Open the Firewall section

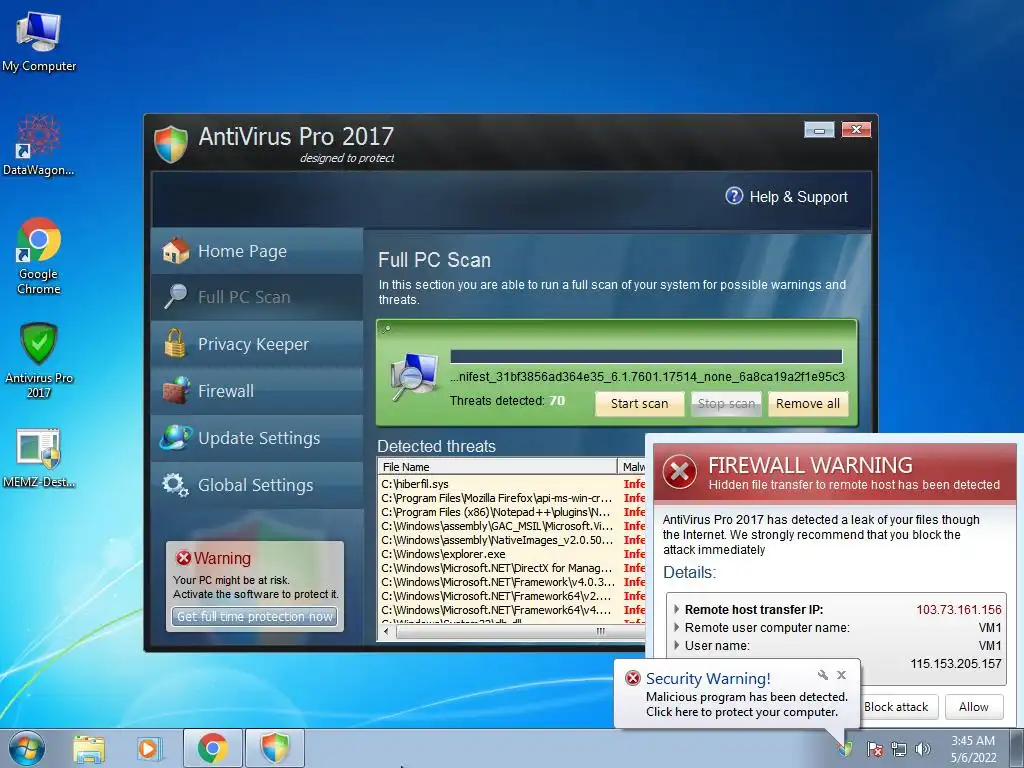(x=257, y=391)
